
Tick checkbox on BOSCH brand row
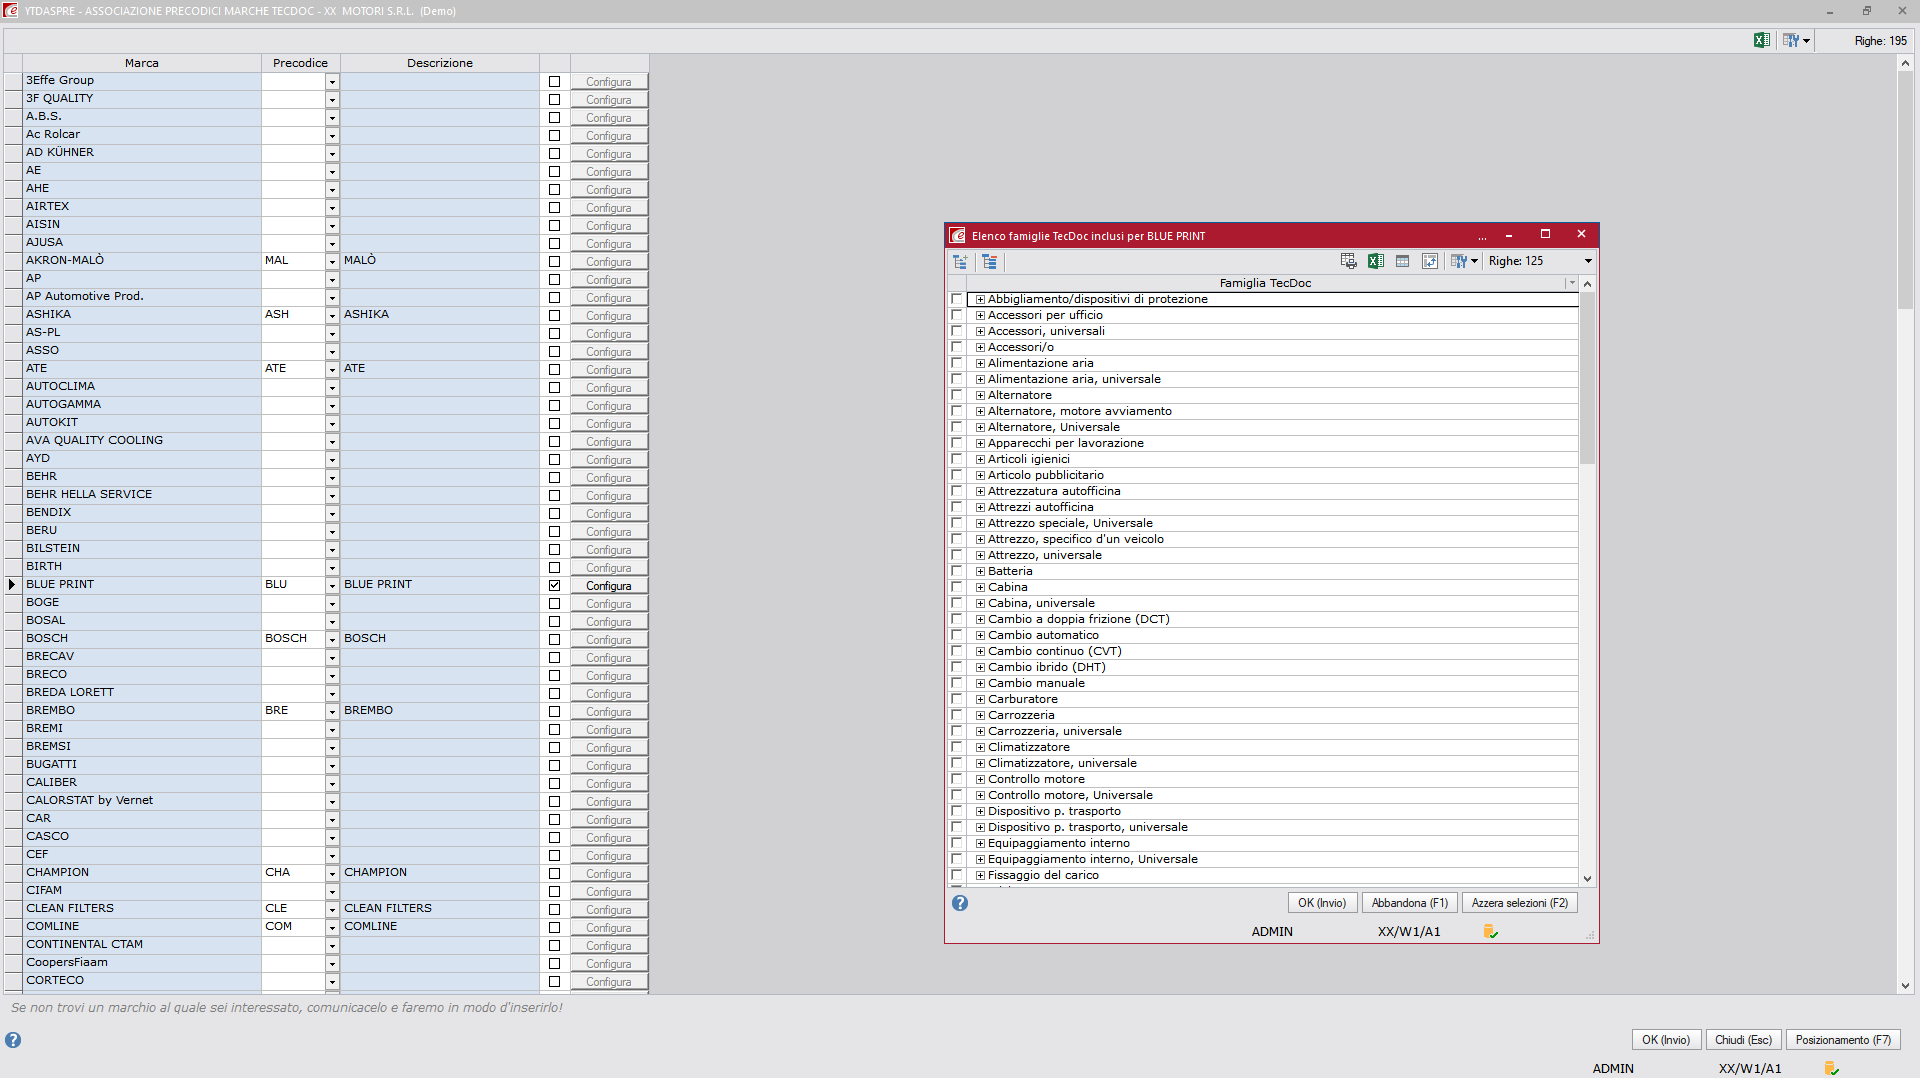(554, 639)
